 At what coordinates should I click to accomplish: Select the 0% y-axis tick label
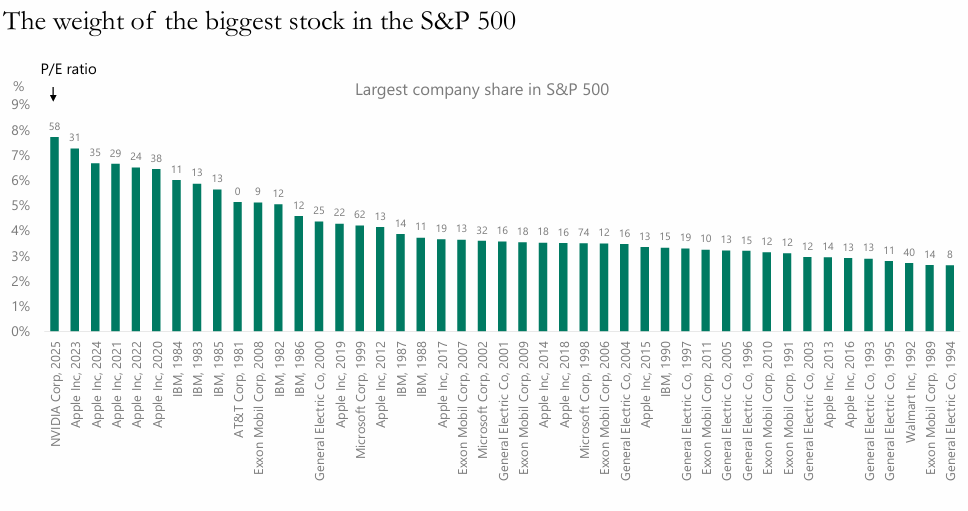(19, 331)
